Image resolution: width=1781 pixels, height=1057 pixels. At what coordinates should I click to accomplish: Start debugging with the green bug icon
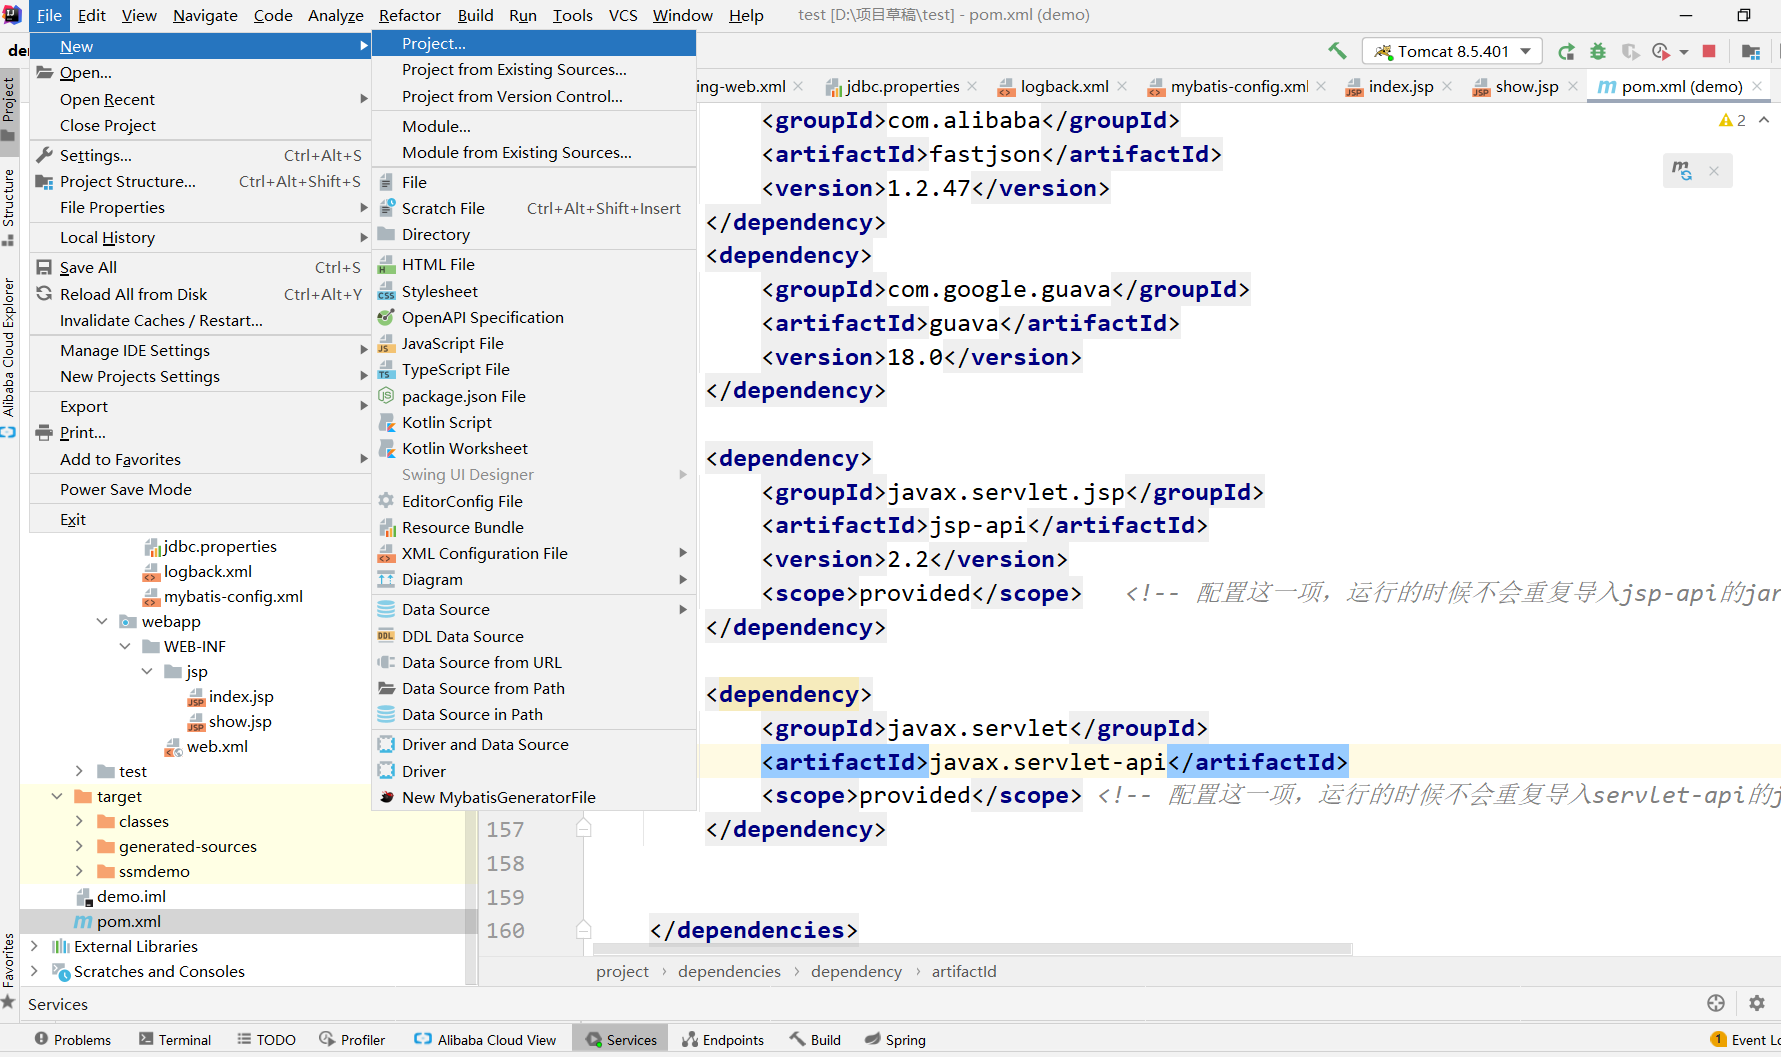1598,51
